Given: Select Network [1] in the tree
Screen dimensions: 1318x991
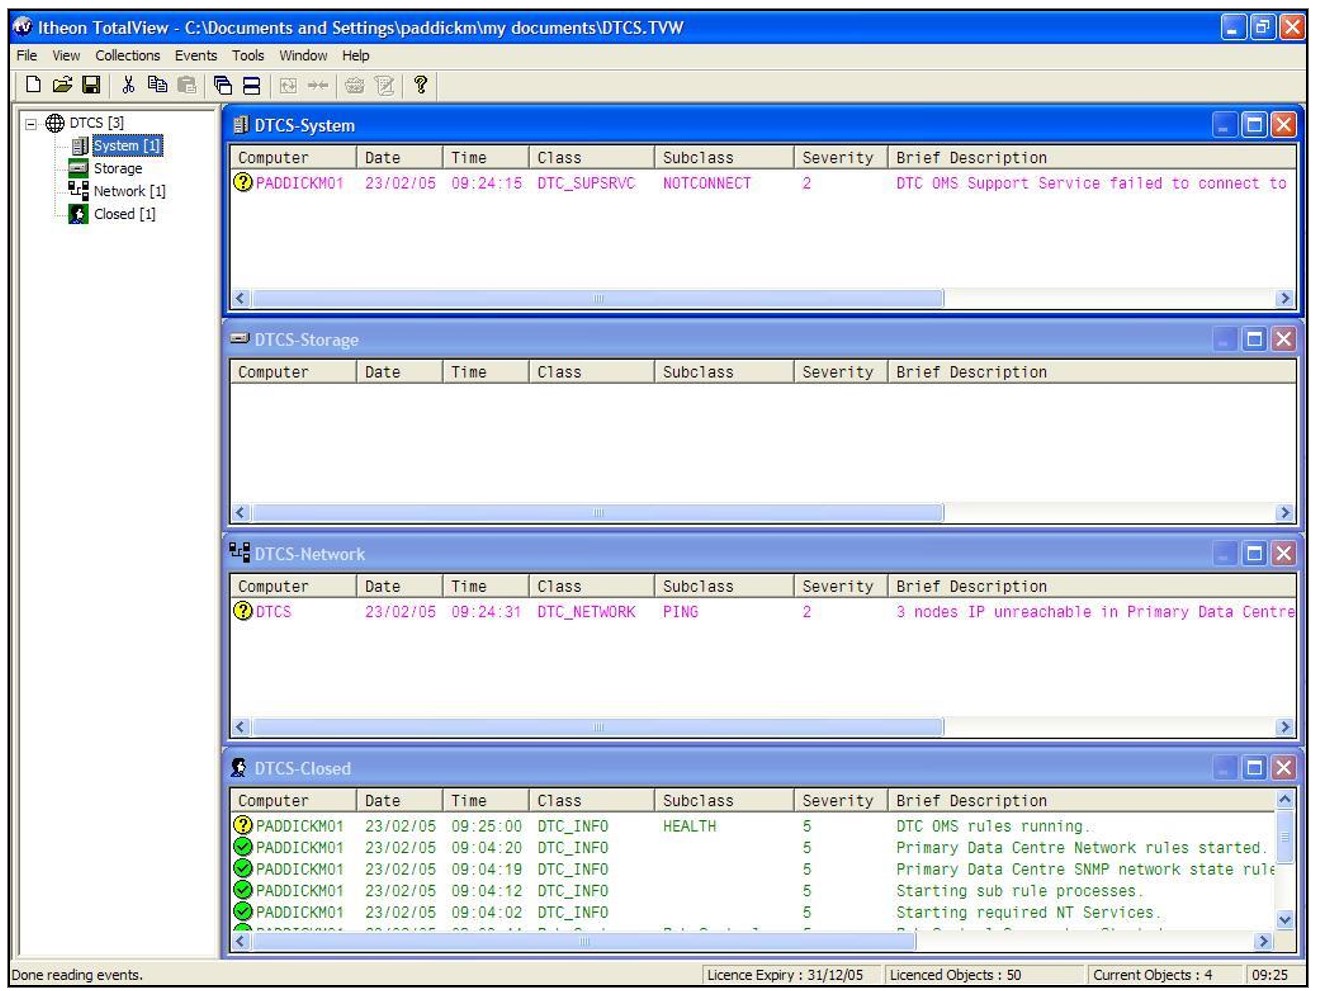Looking at the screenshot, I should [129, 191].
